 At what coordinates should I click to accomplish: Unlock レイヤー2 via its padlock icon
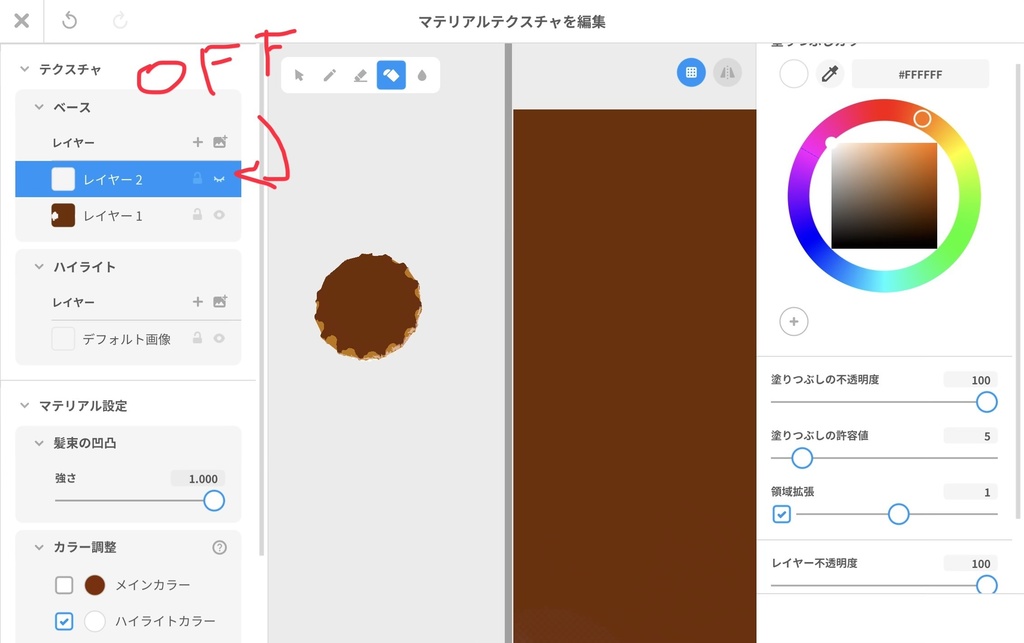pos(198,178)
